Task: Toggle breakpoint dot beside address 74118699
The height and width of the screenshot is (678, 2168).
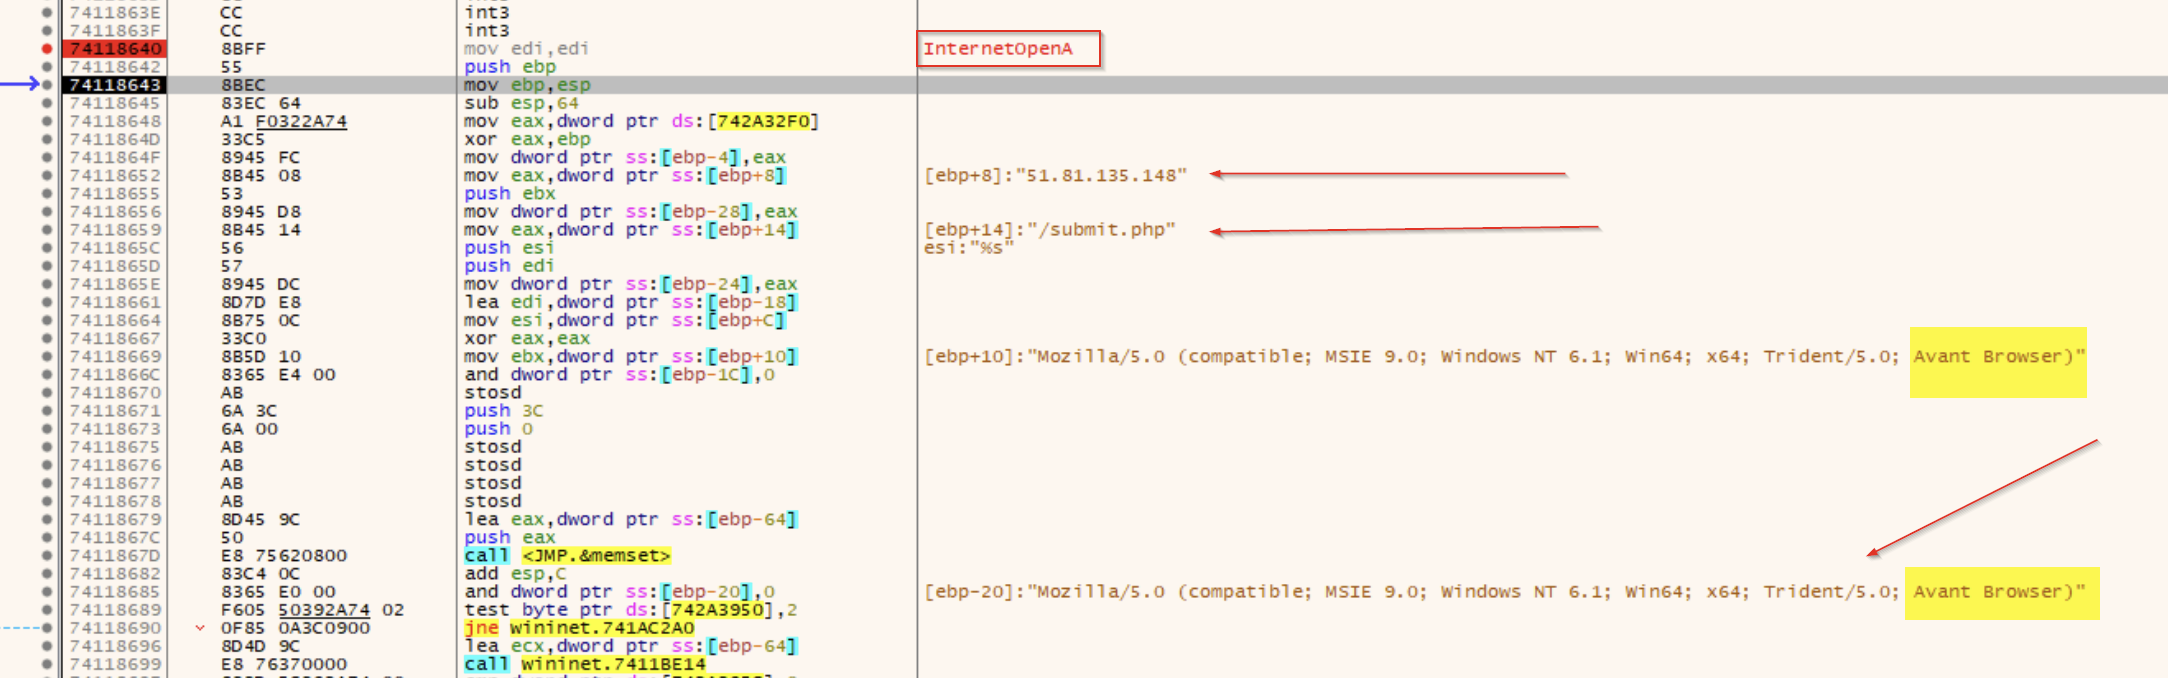Action: pyautogui.click(x=47, y=664)
